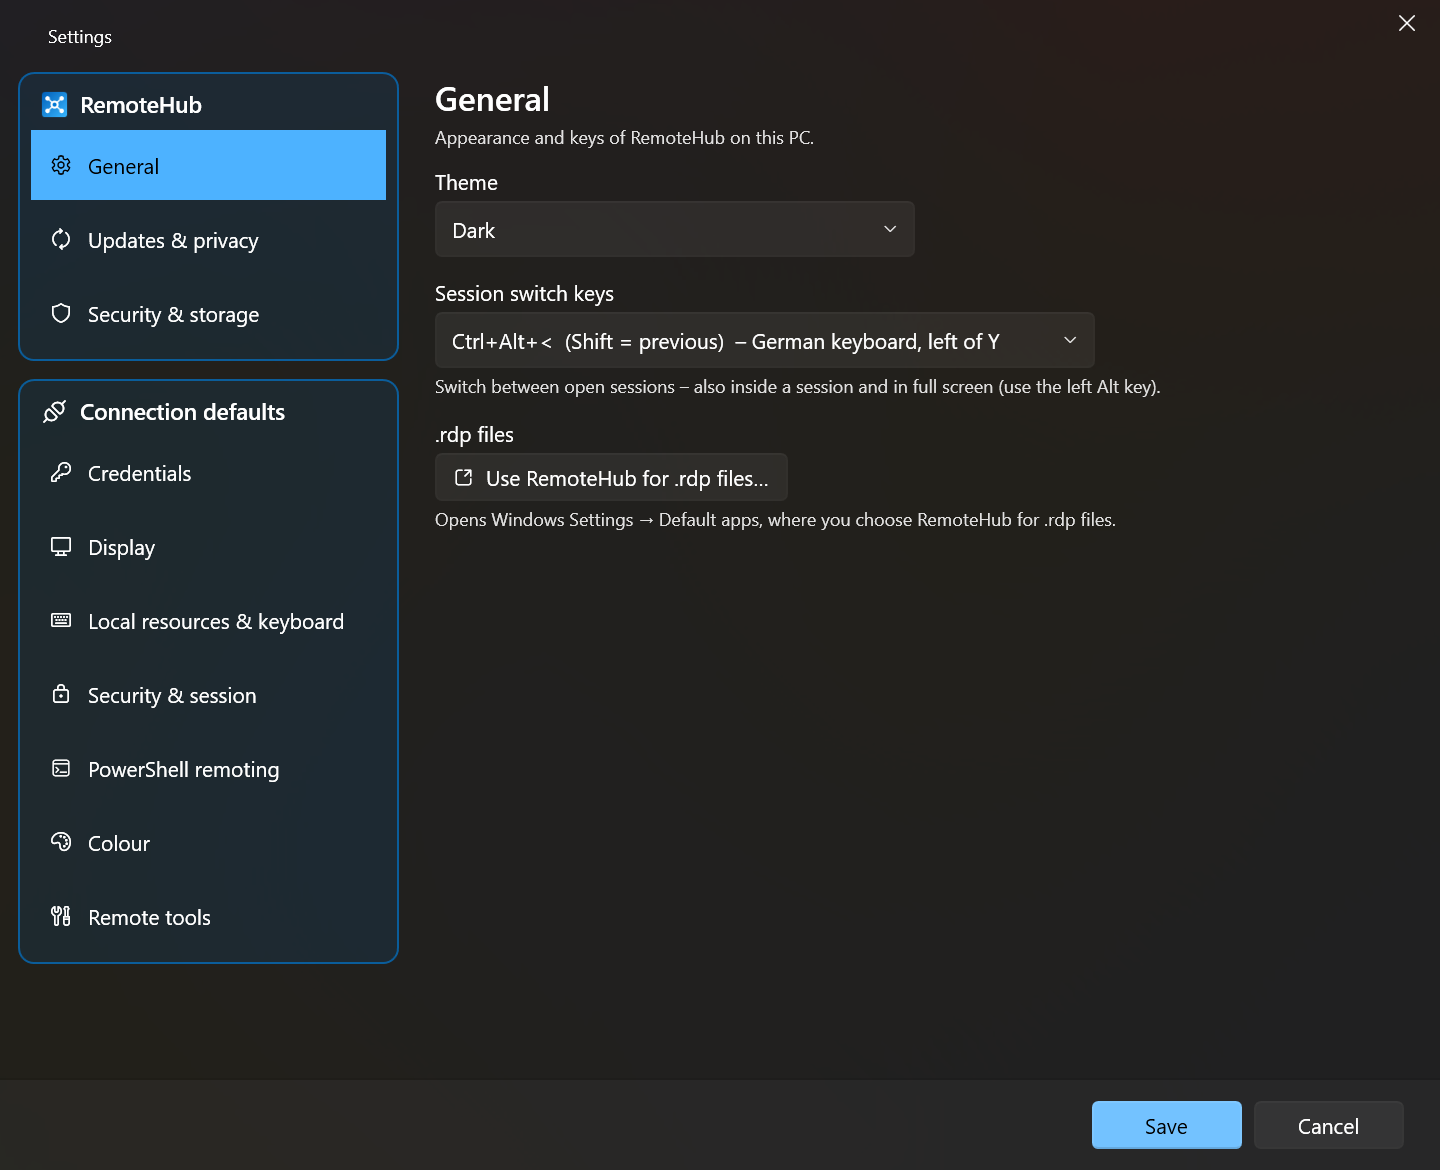Switch to the Credentials page
The height and width of the screenshot is (1170, 1440).
coord(208,473)
